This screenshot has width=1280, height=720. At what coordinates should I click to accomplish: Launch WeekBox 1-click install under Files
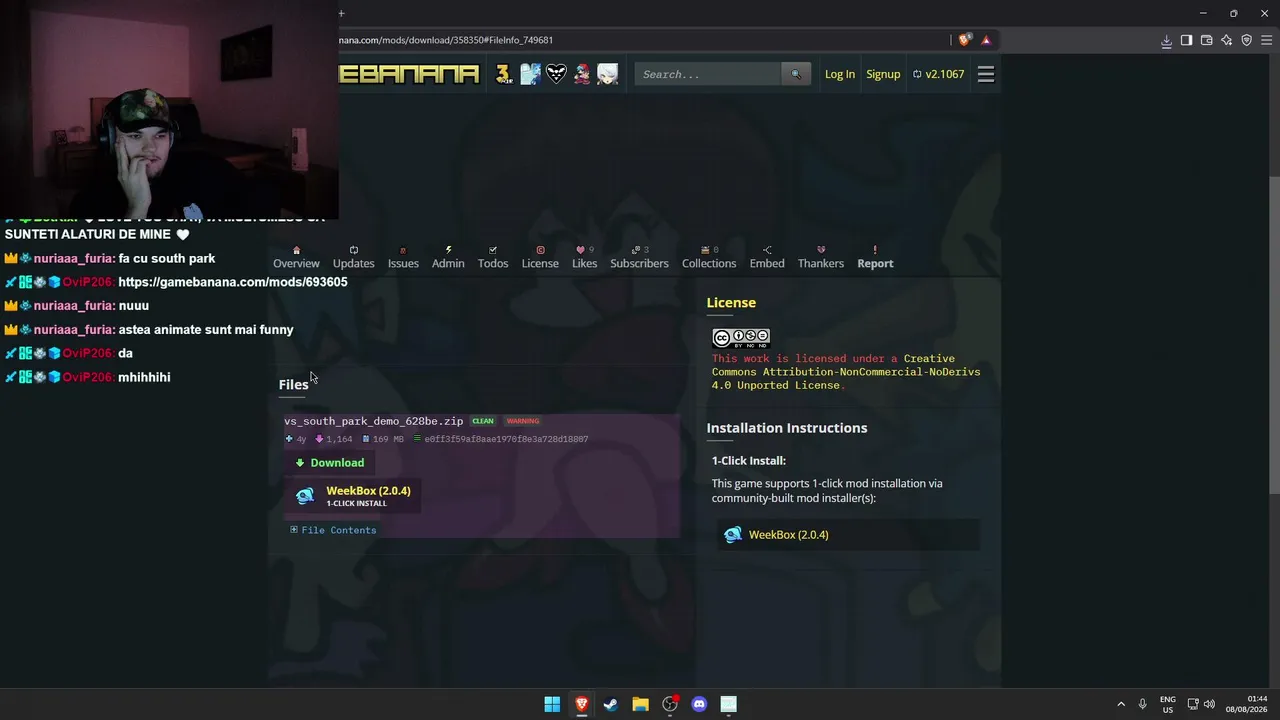tap(354, 496)
